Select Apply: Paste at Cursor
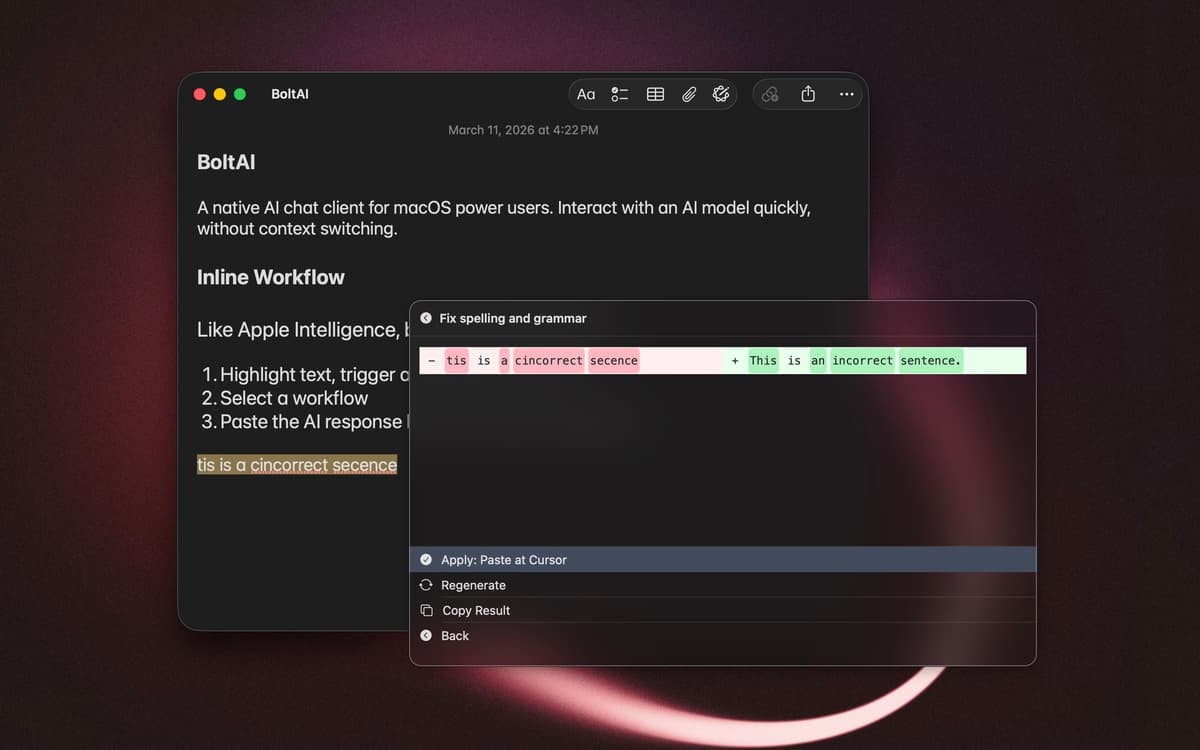This screenshot has width=1200, height=750. 504,560
